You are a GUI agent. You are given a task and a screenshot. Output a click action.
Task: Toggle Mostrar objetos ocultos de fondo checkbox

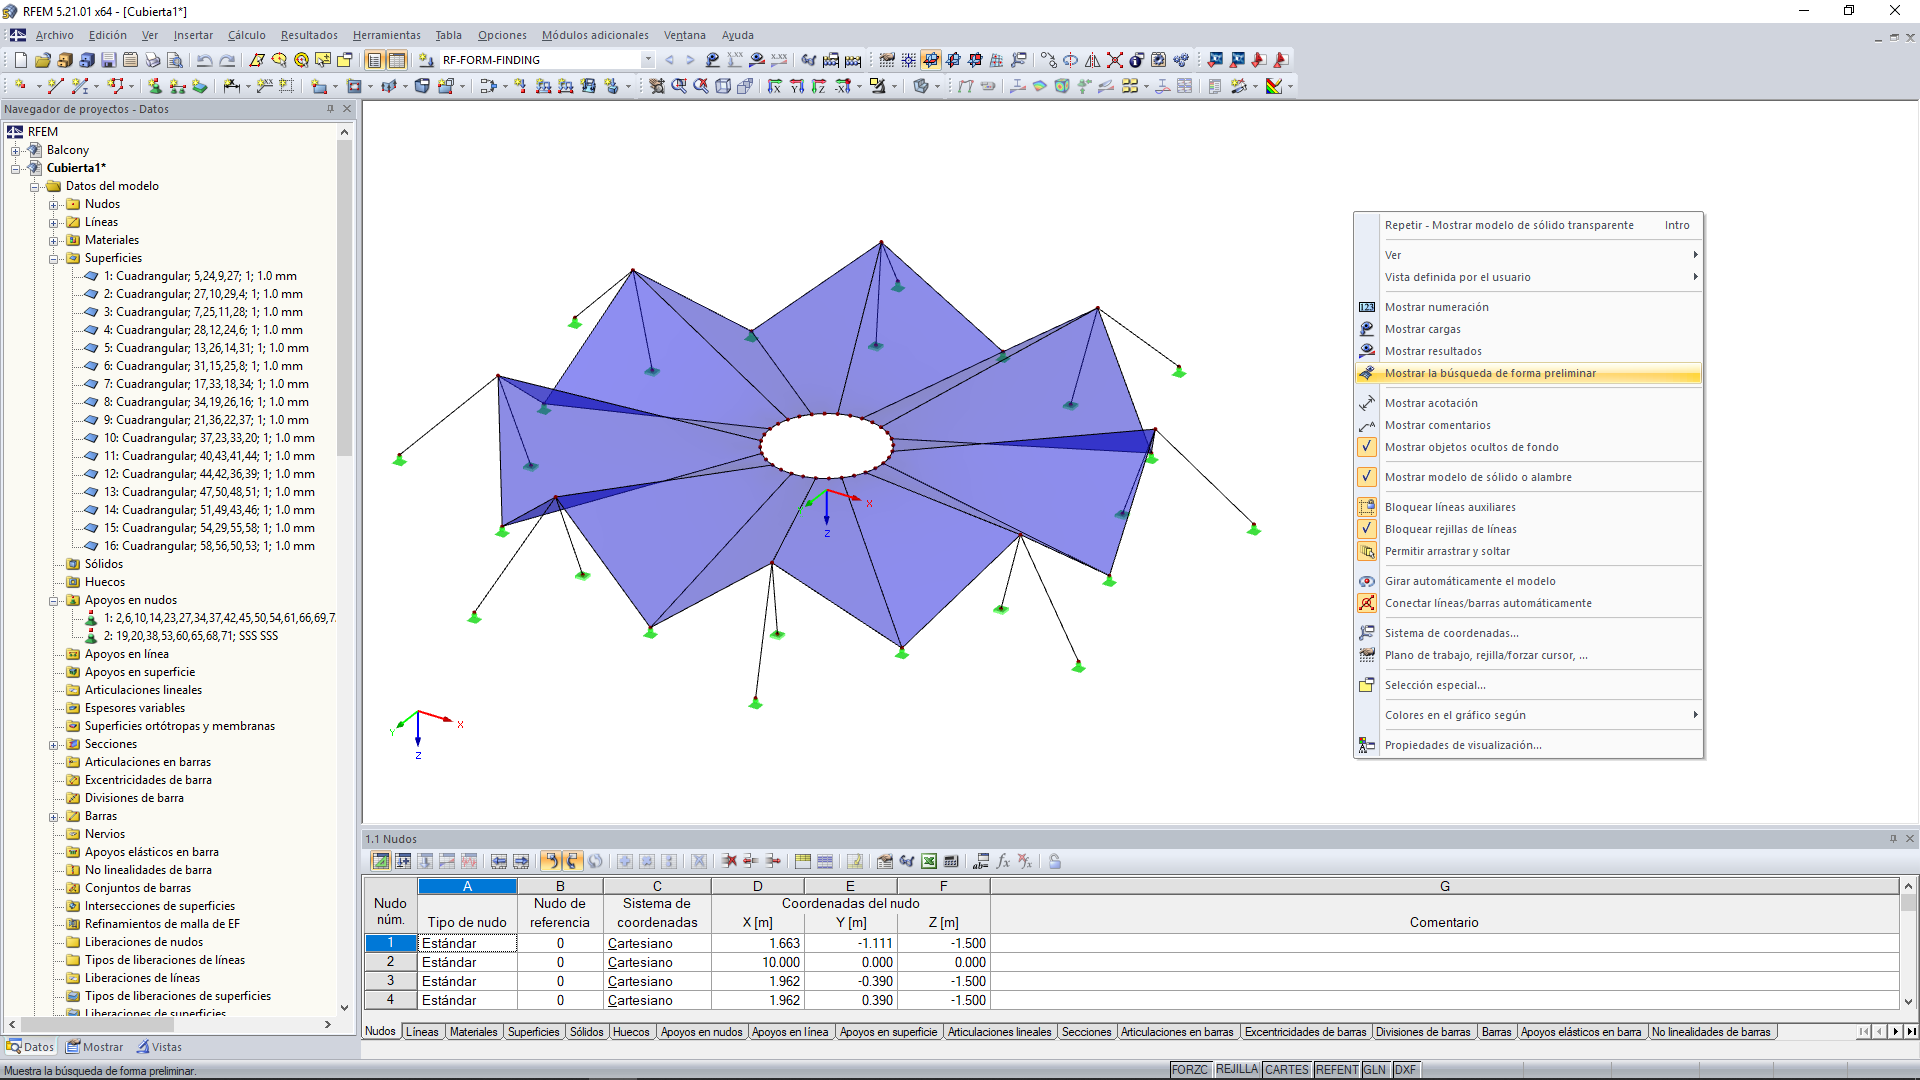click(1367, 447)
